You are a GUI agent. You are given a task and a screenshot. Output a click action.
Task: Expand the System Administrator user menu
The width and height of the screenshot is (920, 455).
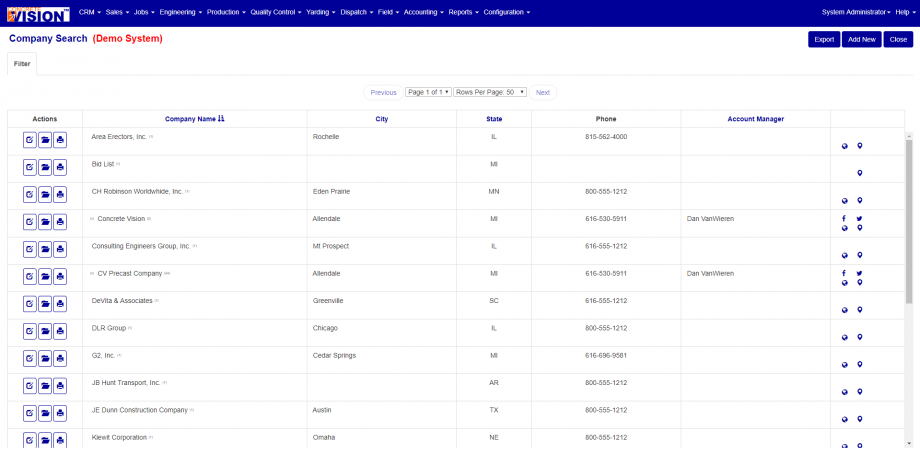click(x=856, y=12)
